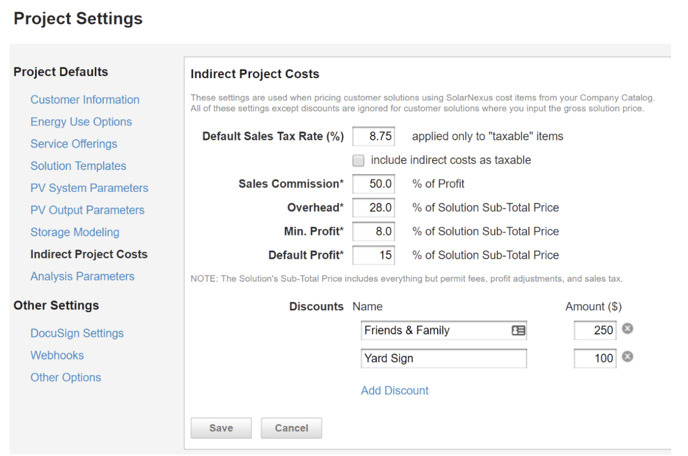Click the Yard Sign amount field
Screen dimensions: 688x456
tap(594, 358)
